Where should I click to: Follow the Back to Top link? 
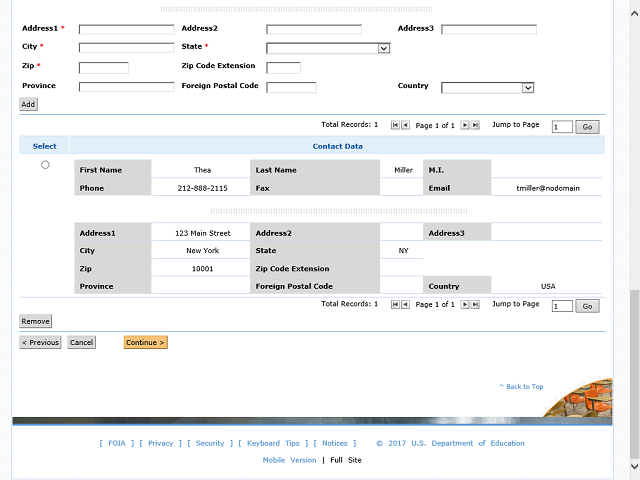tap(521, 387)
